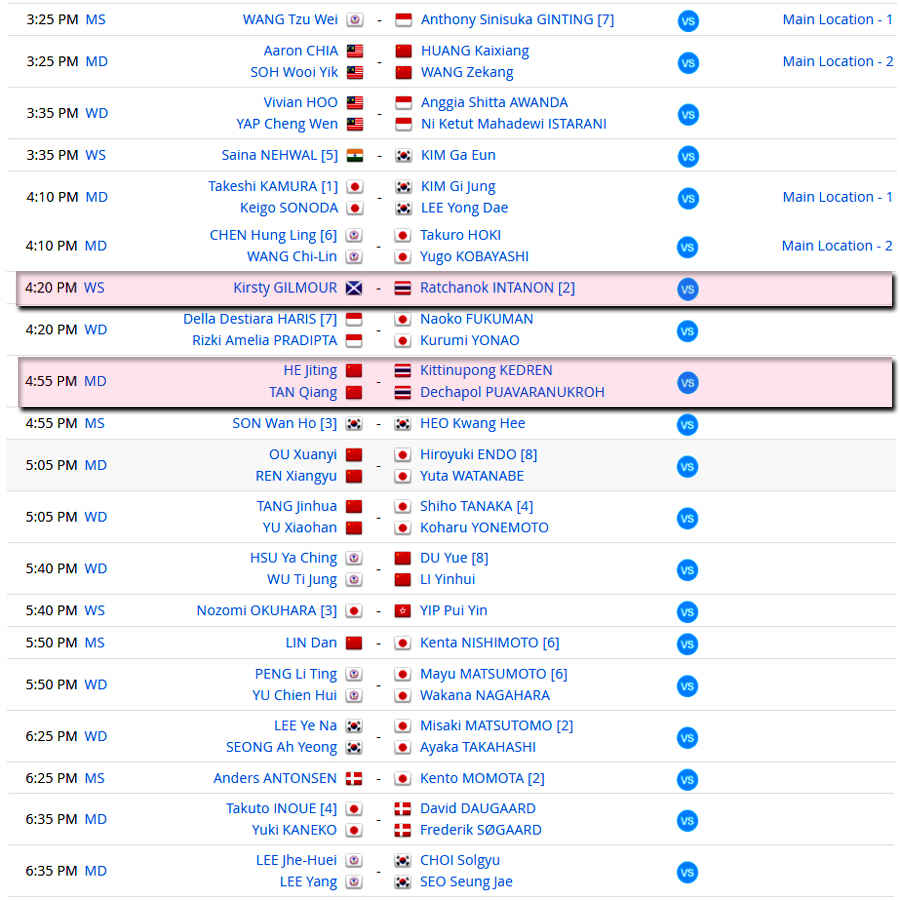Open VS icon for Nozomi OKUHARA match
The height and width of the screenshot is (900, 900).
[x=688, y=612]
